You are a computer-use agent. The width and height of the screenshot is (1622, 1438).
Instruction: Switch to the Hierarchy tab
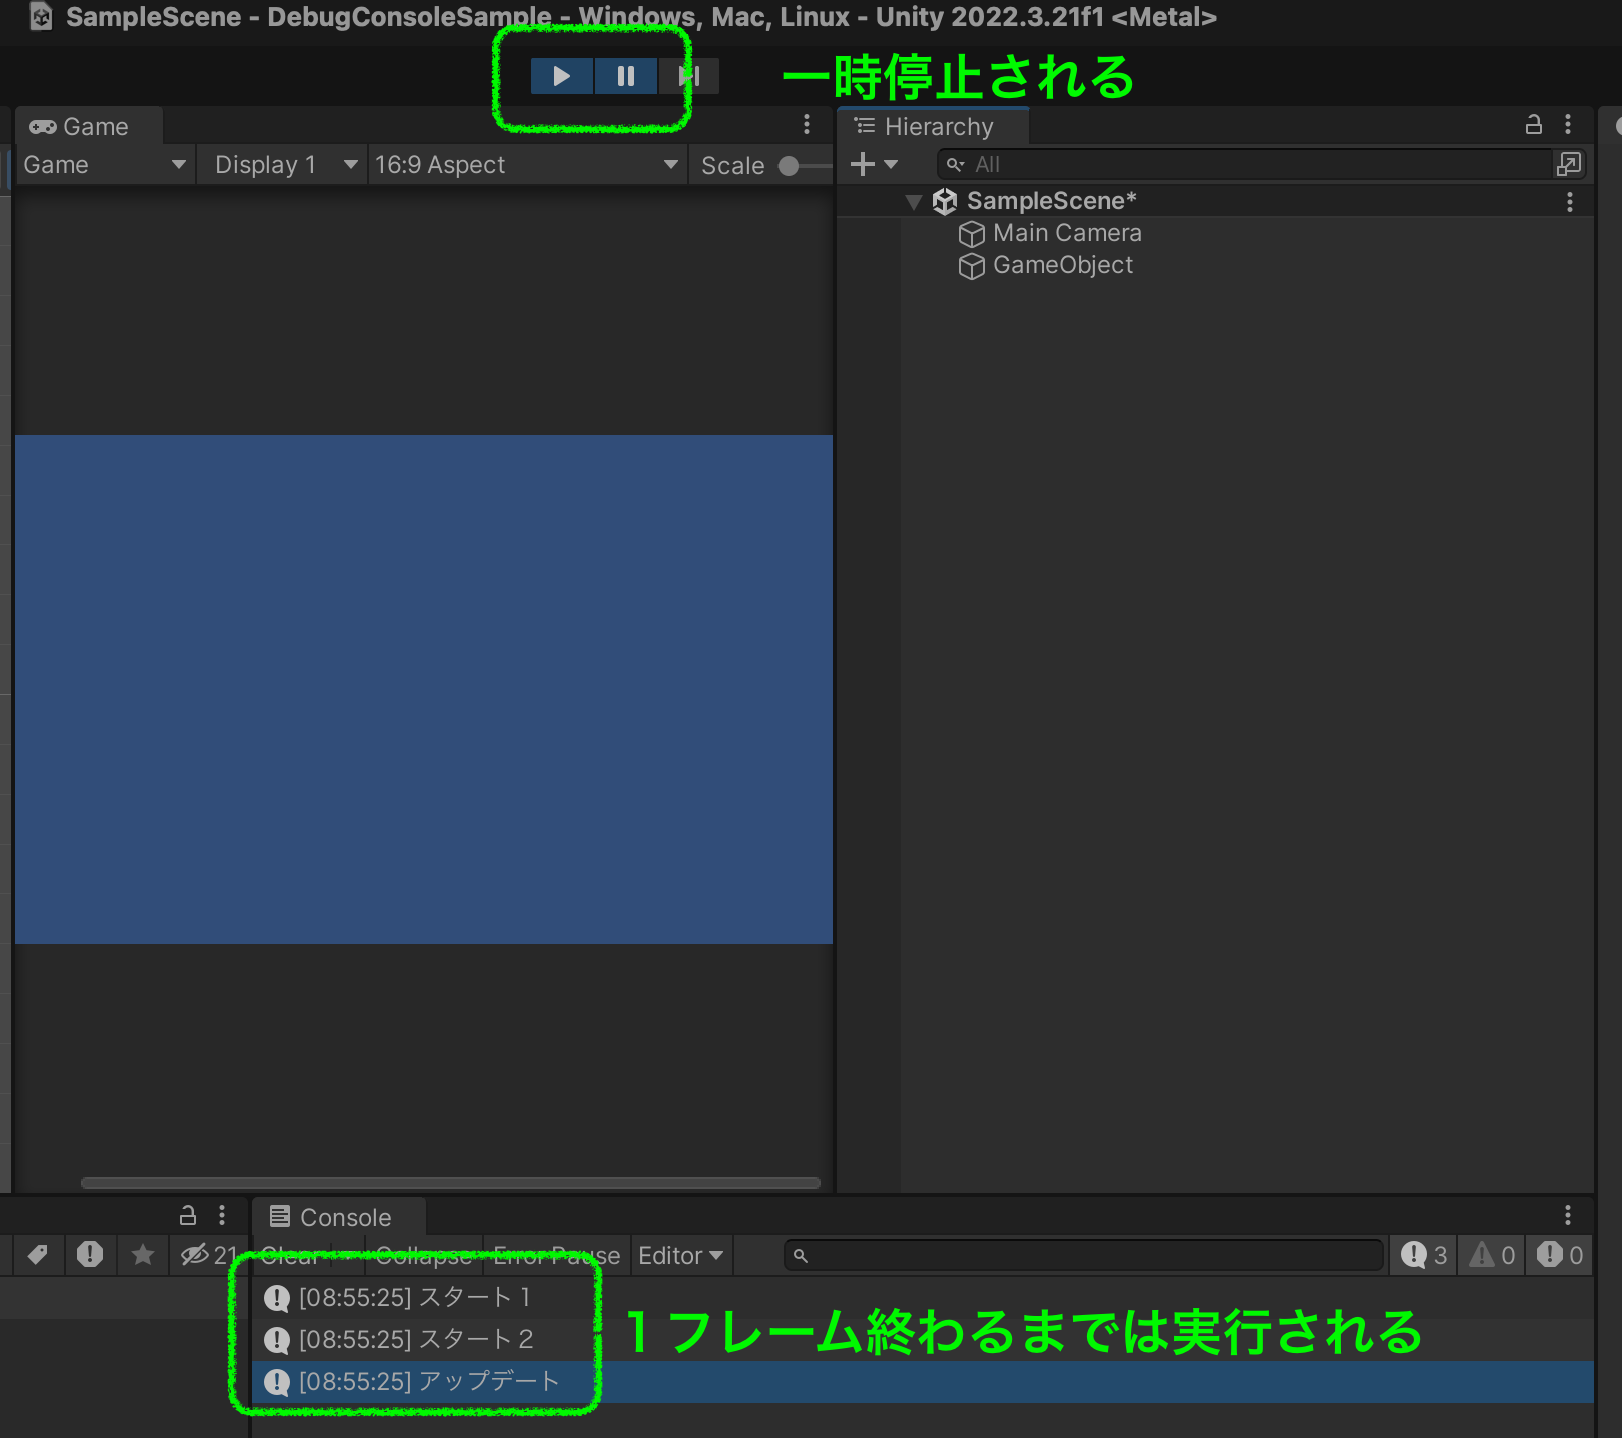click(x=932, y=127)
